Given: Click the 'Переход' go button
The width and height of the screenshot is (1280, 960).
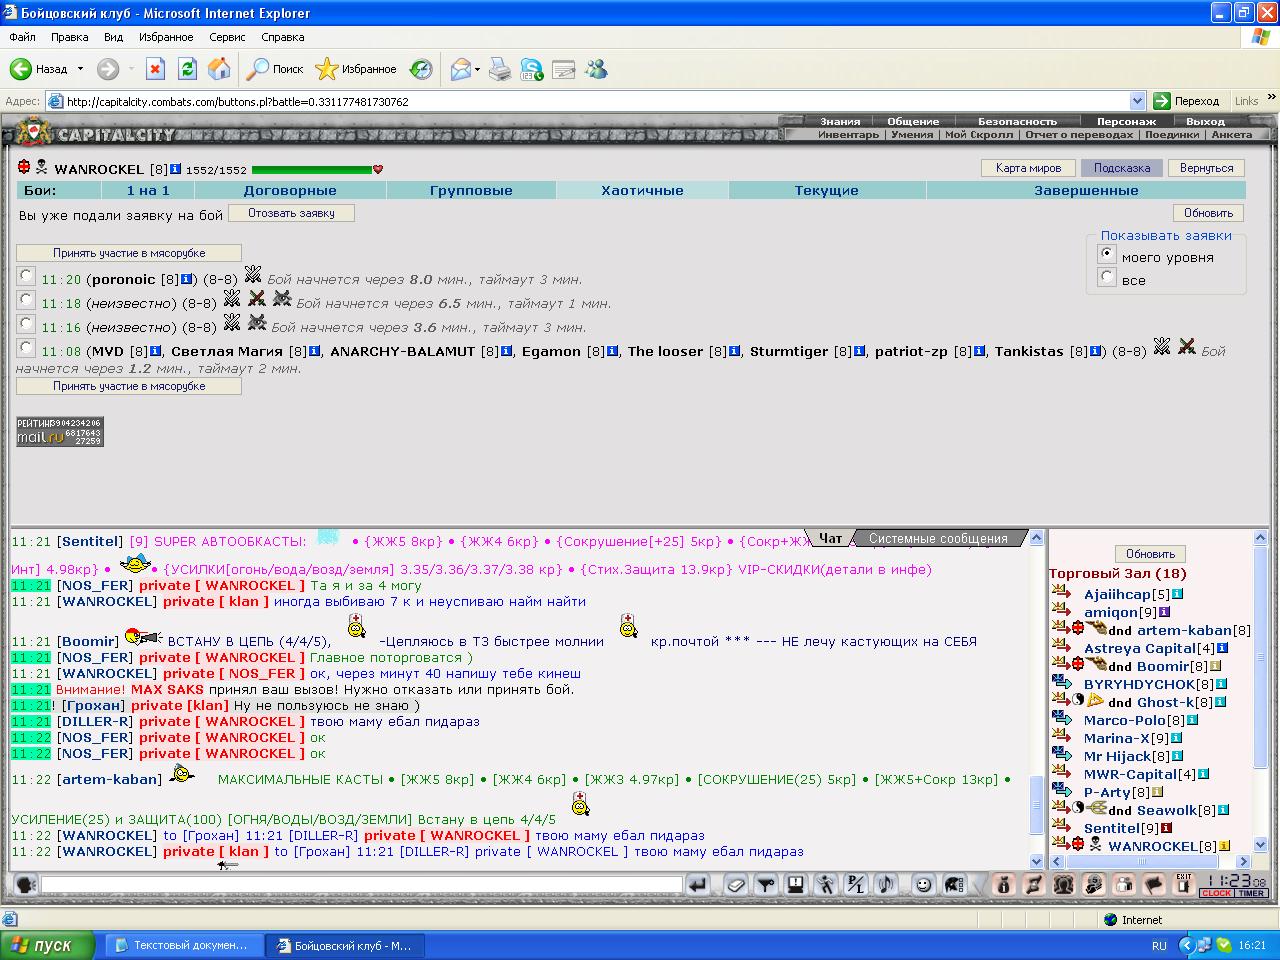Looking at the screenshot, I should pyautogui.click(x=1187, y=101).
